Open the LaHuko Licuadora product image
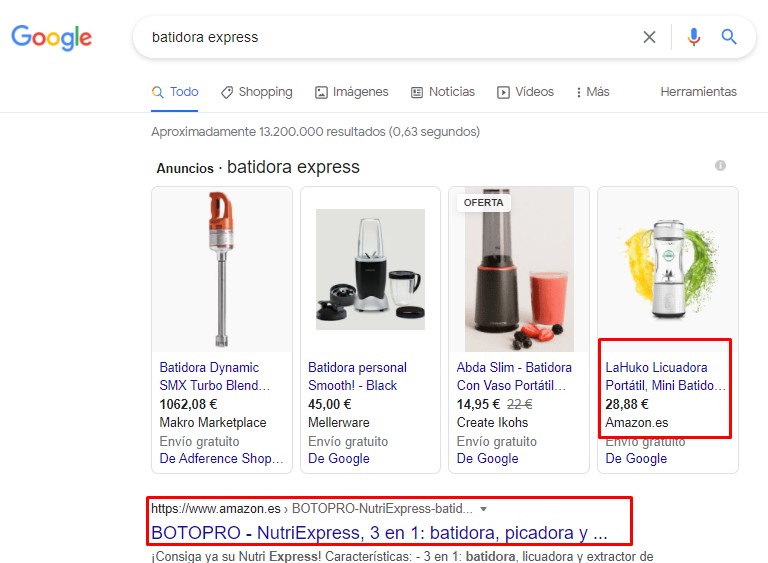 pyautogui.click(x=668, y=269)
